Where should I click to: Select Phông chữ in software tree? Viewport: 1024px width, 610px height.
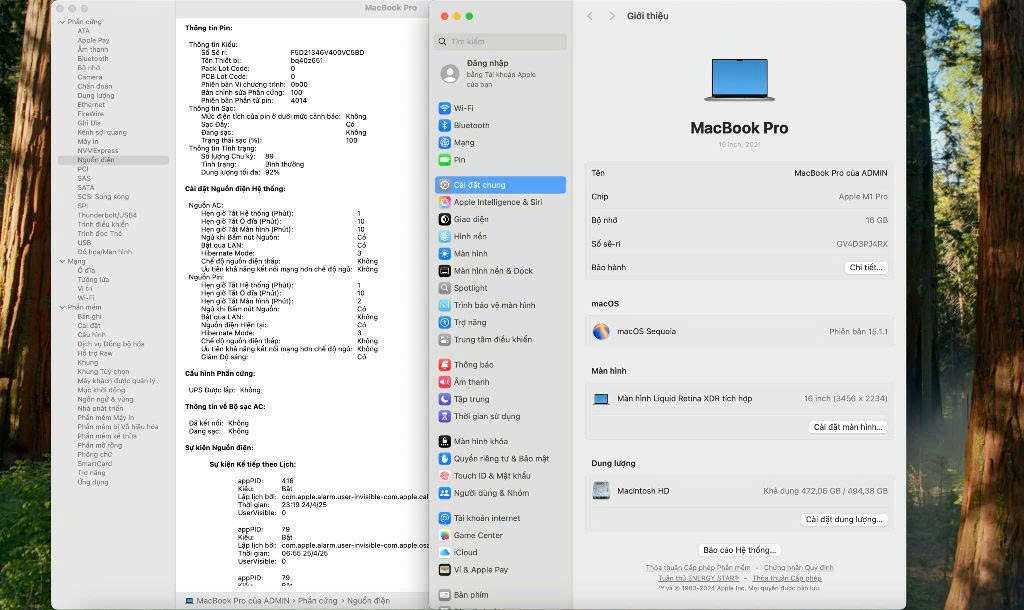coord(95,455)
